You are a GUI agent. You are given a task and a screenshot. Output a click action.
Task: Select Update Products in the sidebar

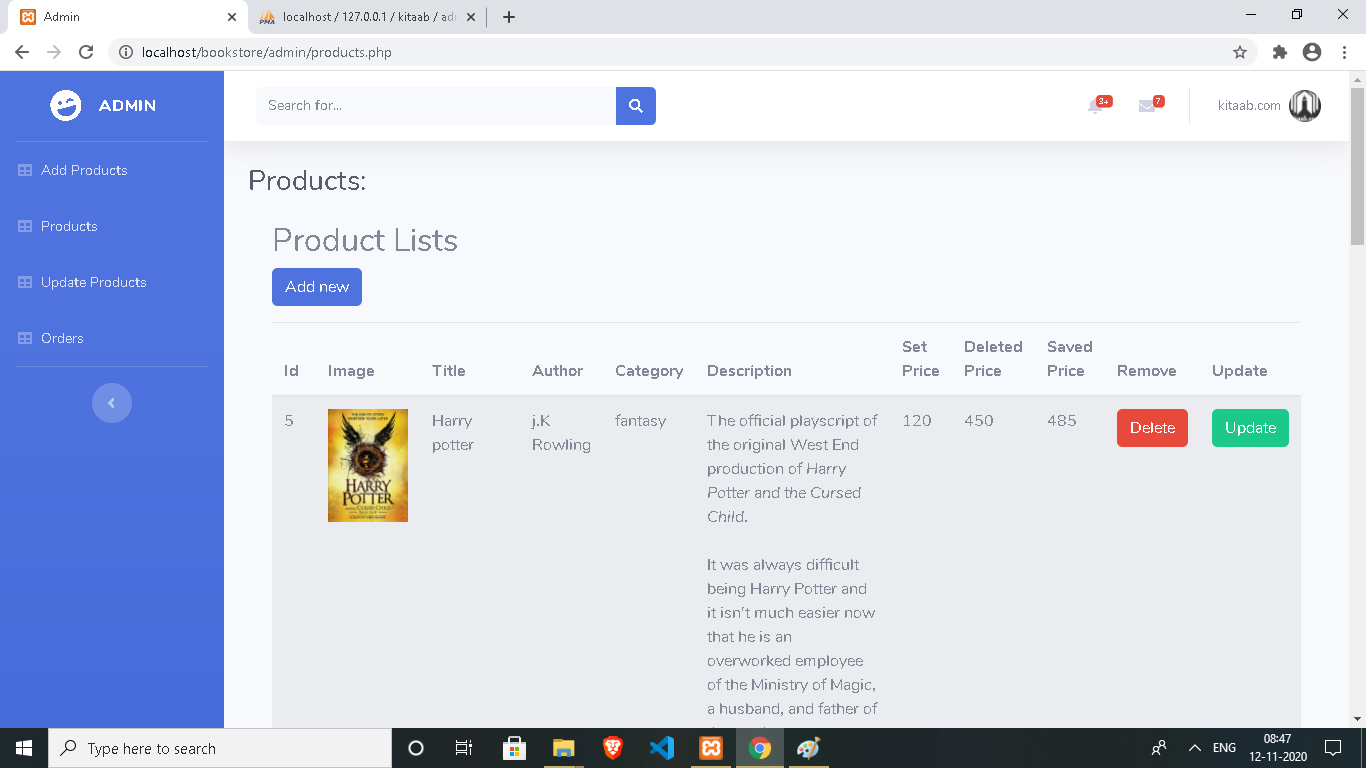pyautogui.click(x=91, y=282)
